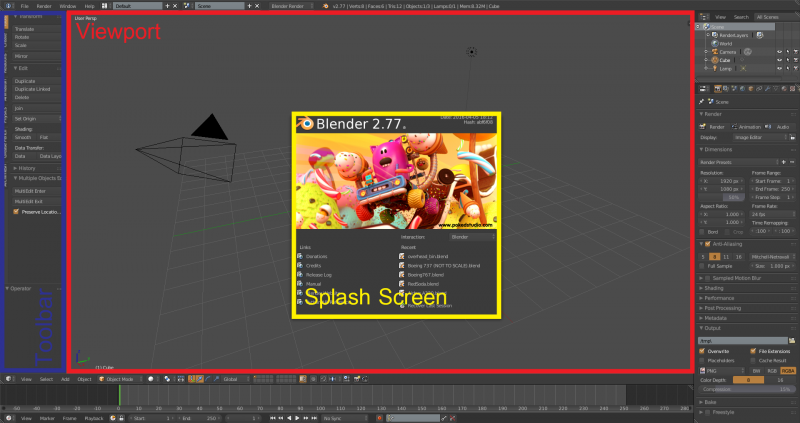
Task: Click the lock time range padlock icon
Action: coord(121,418)
